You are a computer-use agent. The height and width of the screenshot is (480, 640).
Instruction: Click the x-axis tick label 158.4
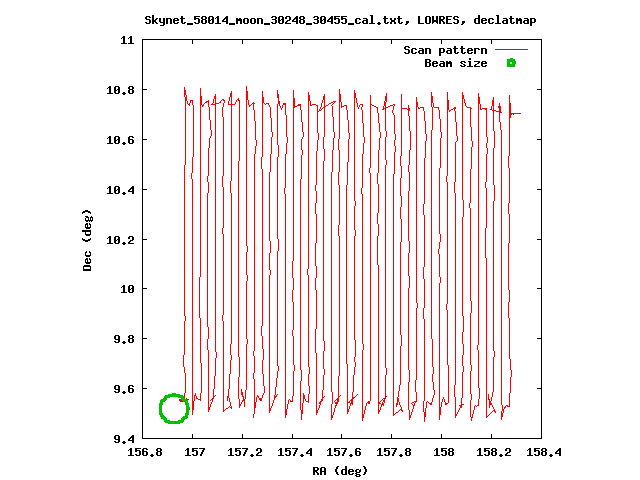(x=543, y=452)
